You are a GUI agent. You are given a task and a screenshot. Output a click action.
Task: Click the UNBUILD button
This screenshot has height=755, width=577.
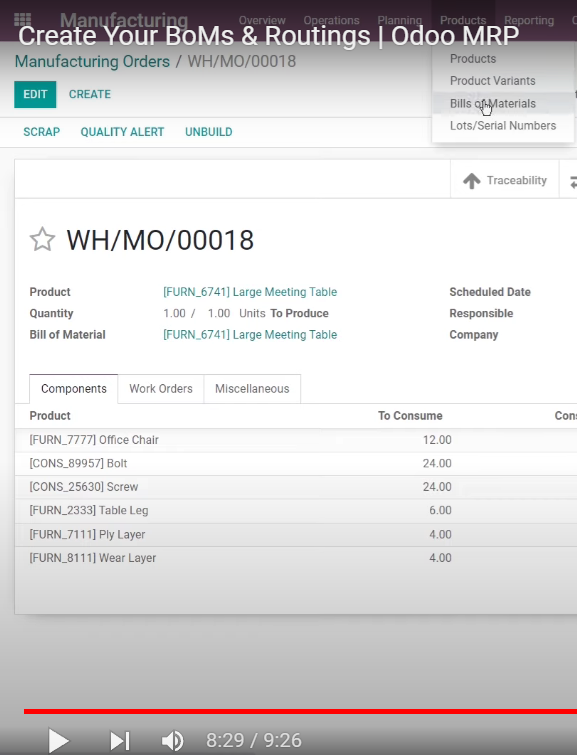click(x=209, y=132)
